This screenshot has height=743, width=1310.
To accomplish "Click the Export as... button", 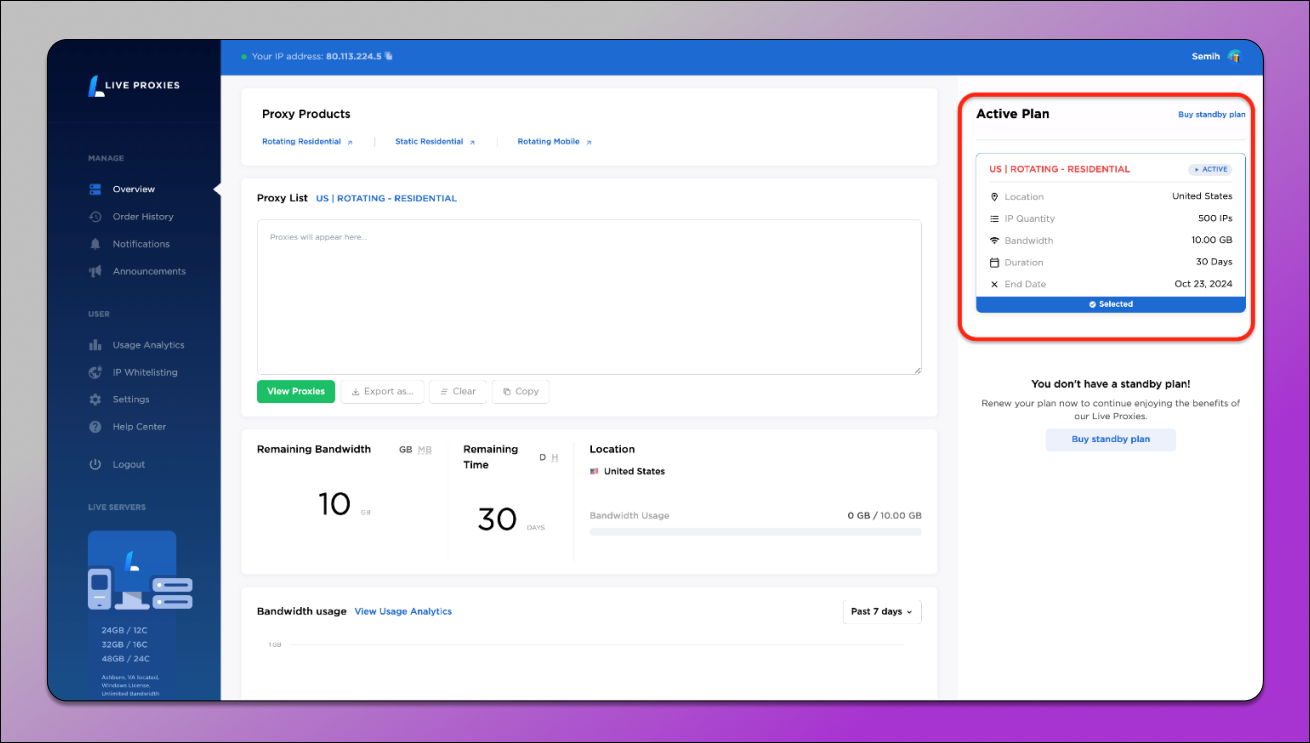I will (383, 391).
